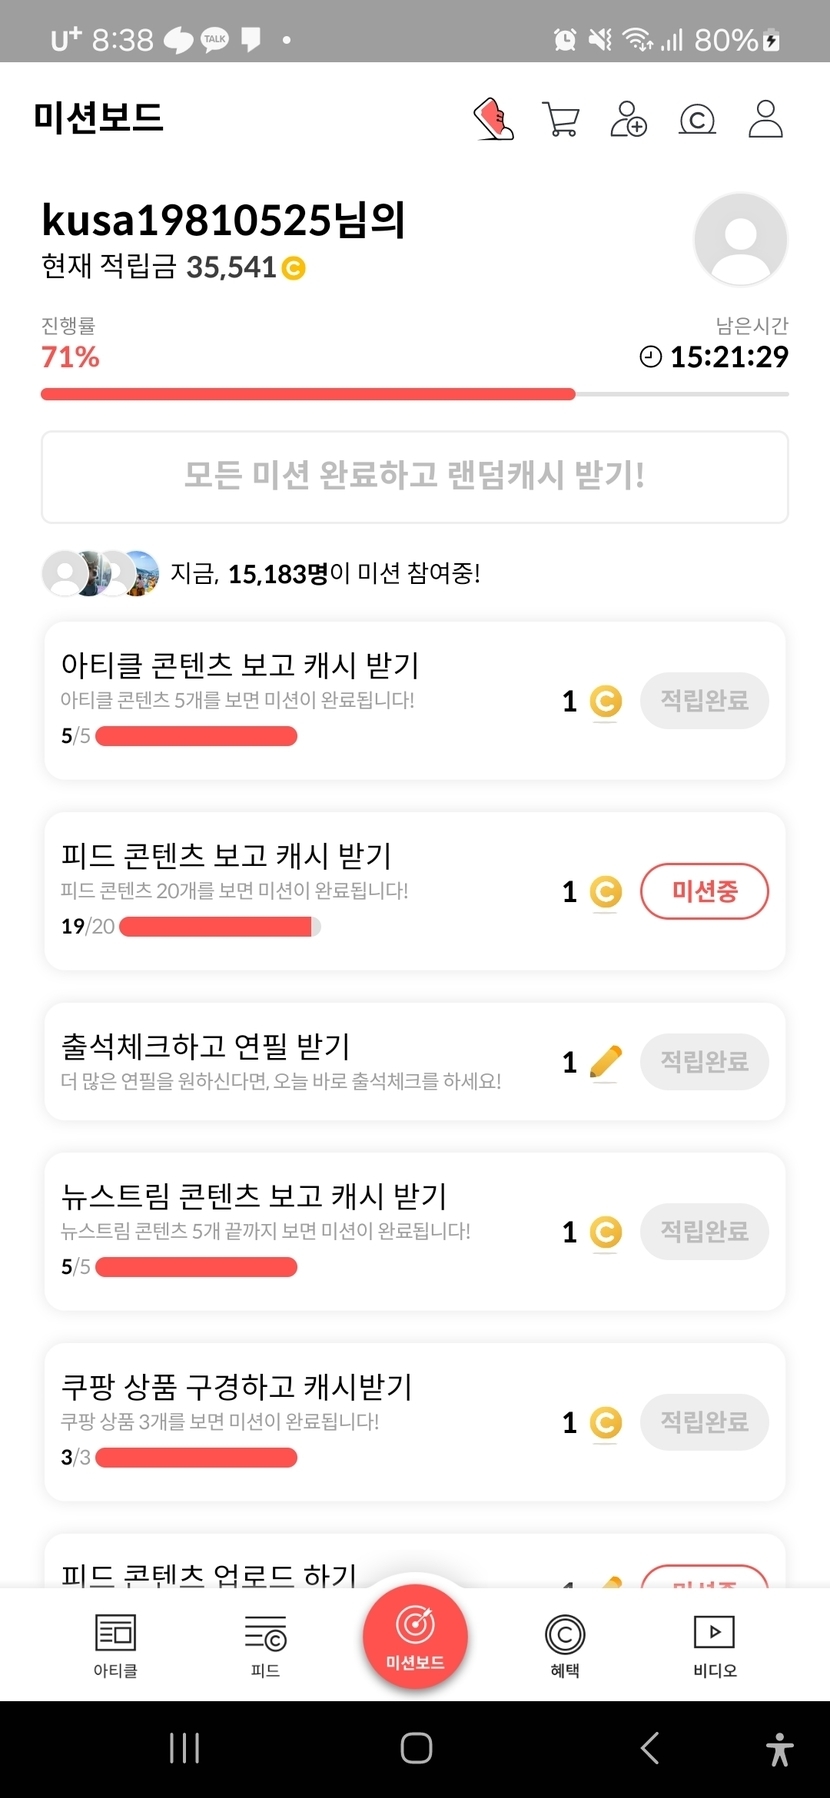Open the 비디오 tab
The height and width of the screenshot is (1798, 830).
[714, 1645]
